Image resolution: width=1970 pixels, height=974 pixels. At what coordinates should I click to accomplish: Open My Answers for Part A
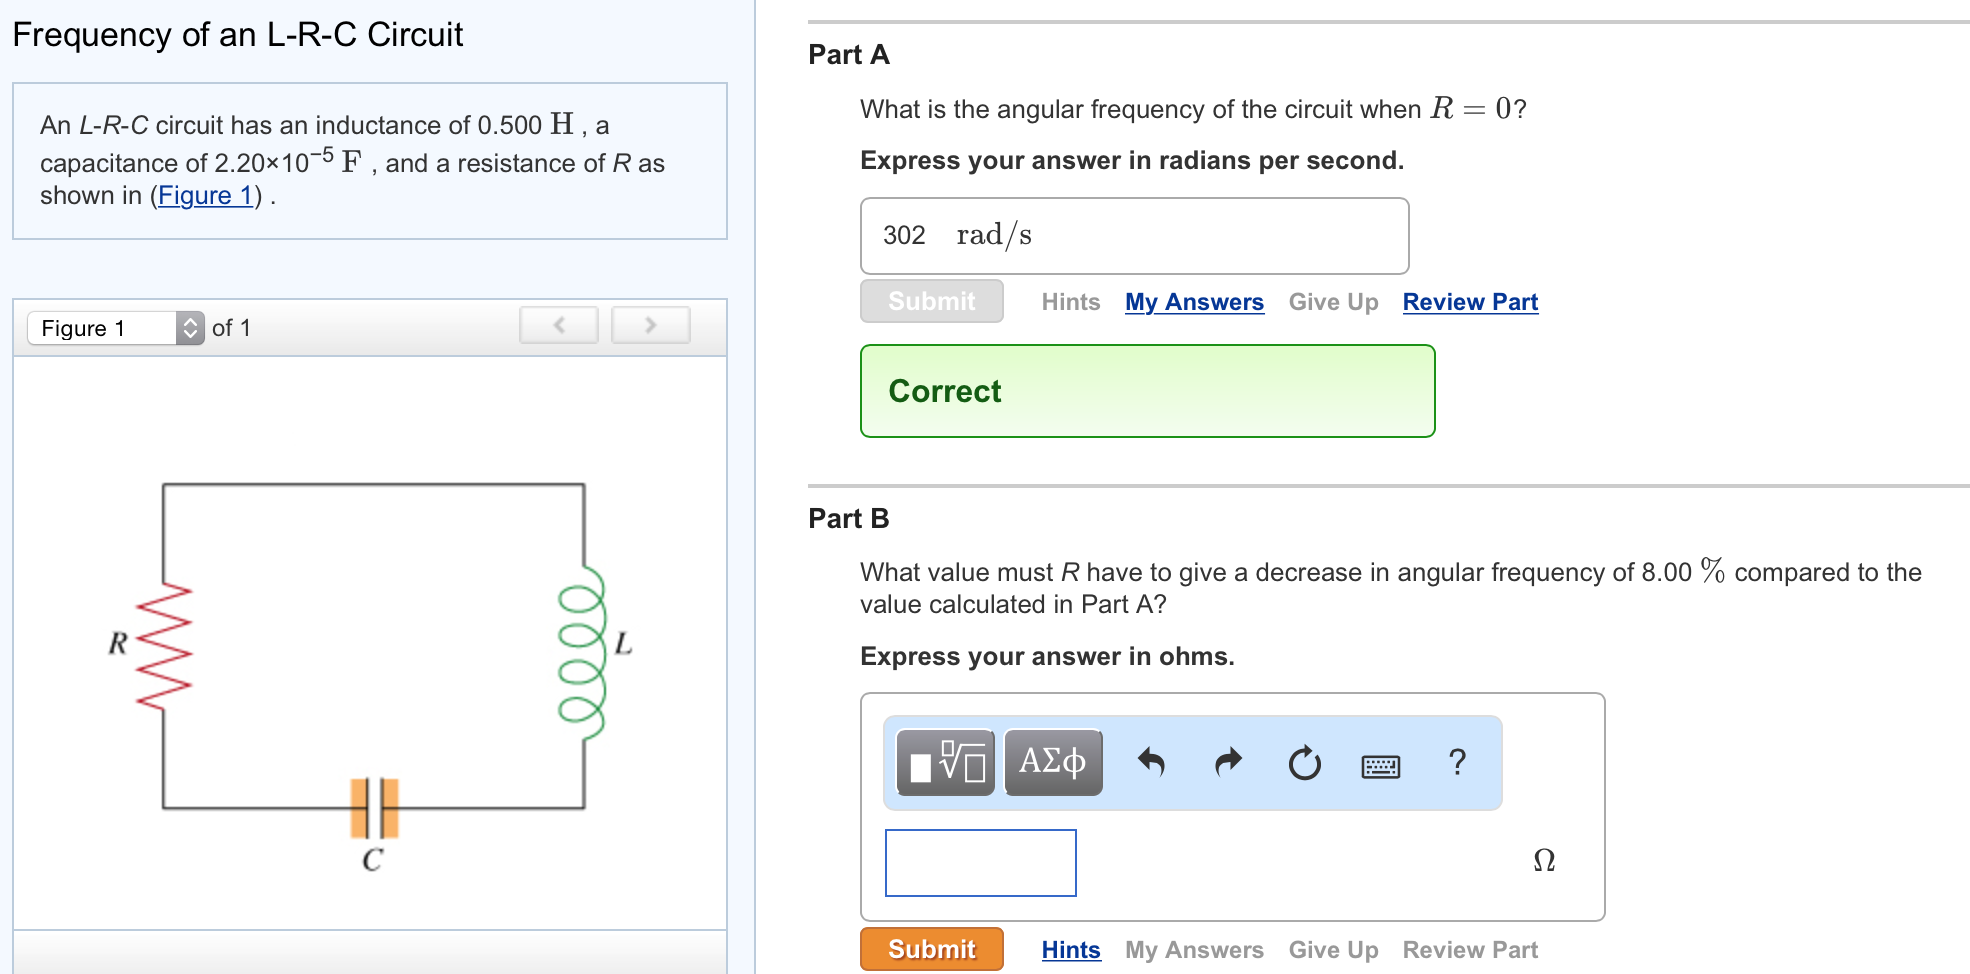[x=1194, y=302]
